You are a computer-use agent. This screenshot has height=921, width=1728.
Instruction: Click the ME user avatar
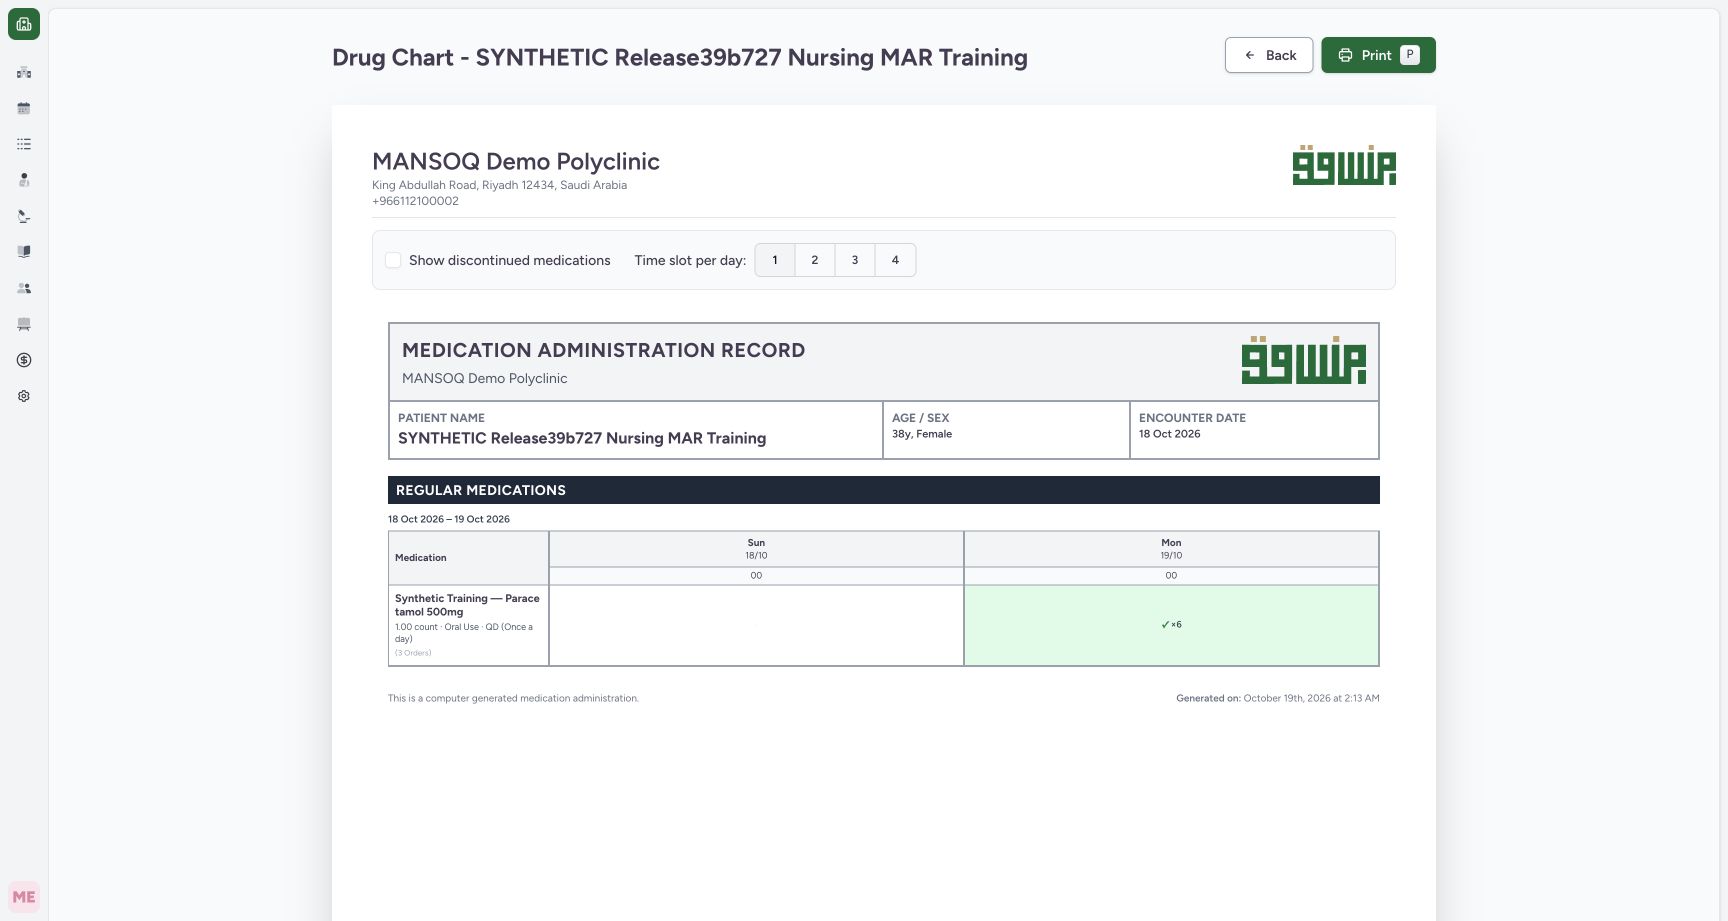pyautogui.click(x=24, y=897)
